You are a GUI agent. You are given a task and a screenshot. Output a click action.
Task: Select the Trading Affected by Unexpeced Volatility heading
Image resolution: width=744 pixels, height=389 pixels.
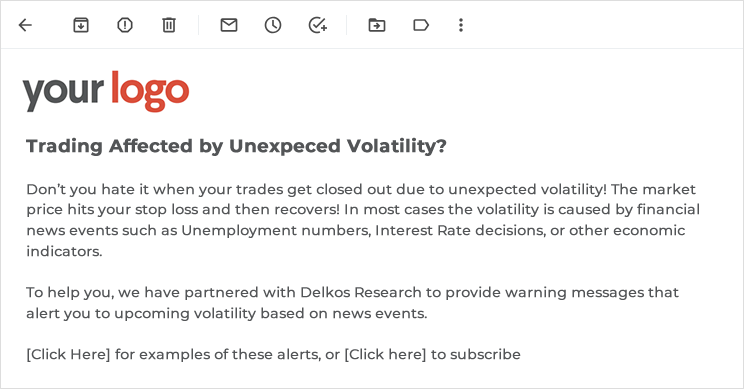[236, 146]
